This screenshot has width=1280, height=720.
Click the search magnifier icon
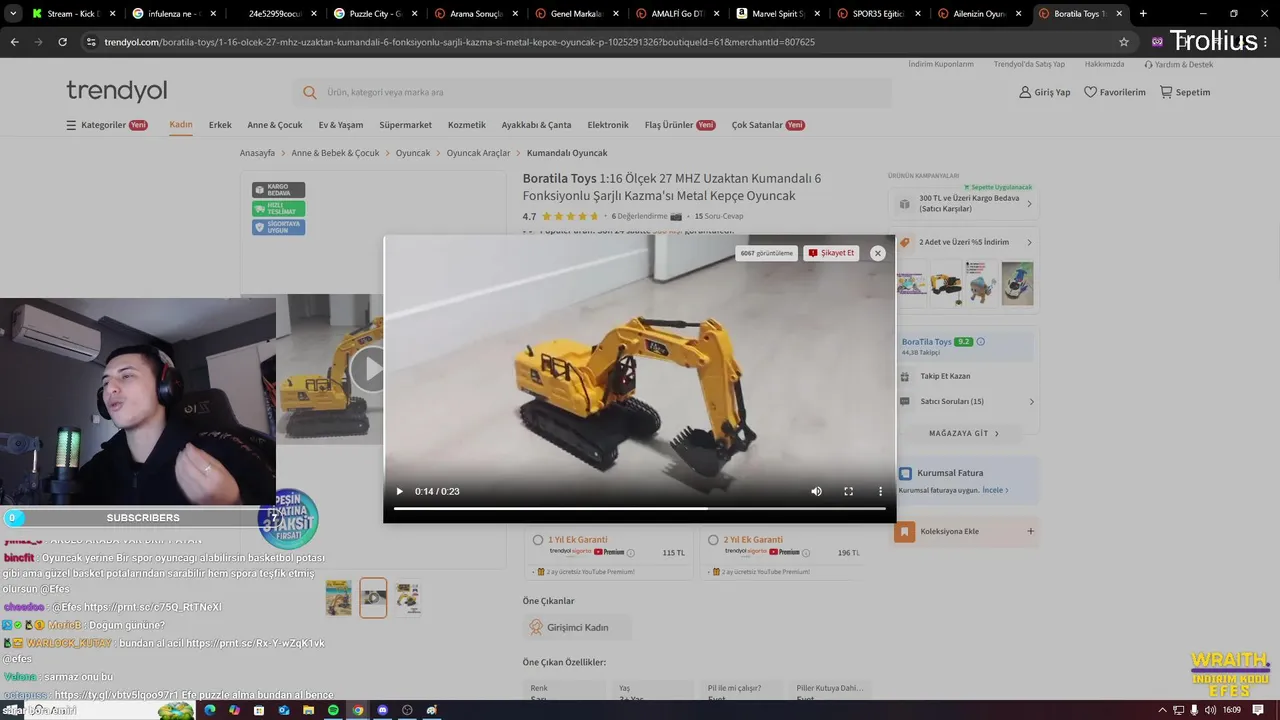[309, 92]
